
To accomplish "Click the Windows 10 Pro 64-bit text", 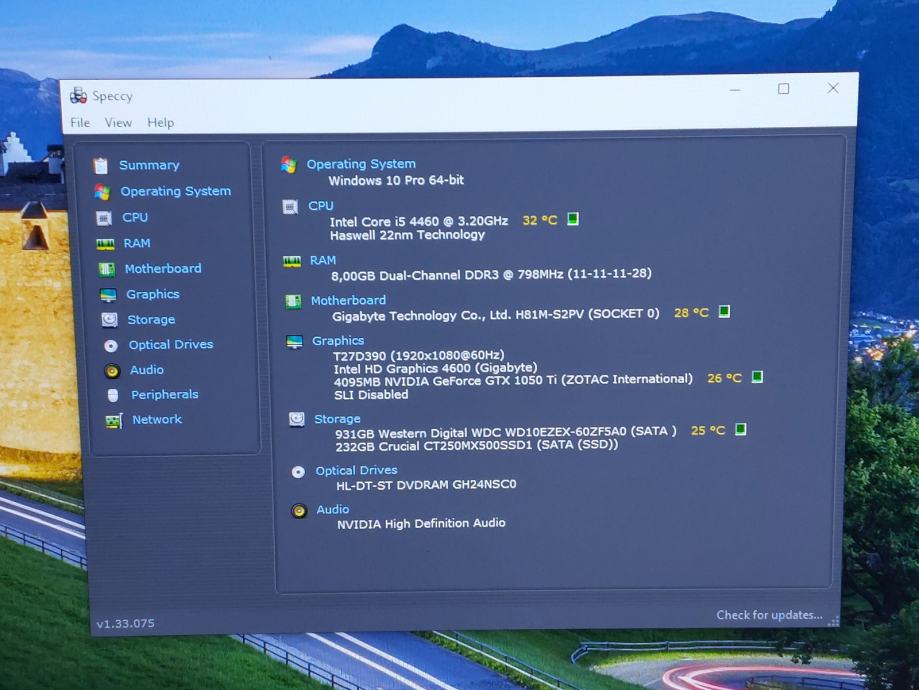I will click(396, 181).
